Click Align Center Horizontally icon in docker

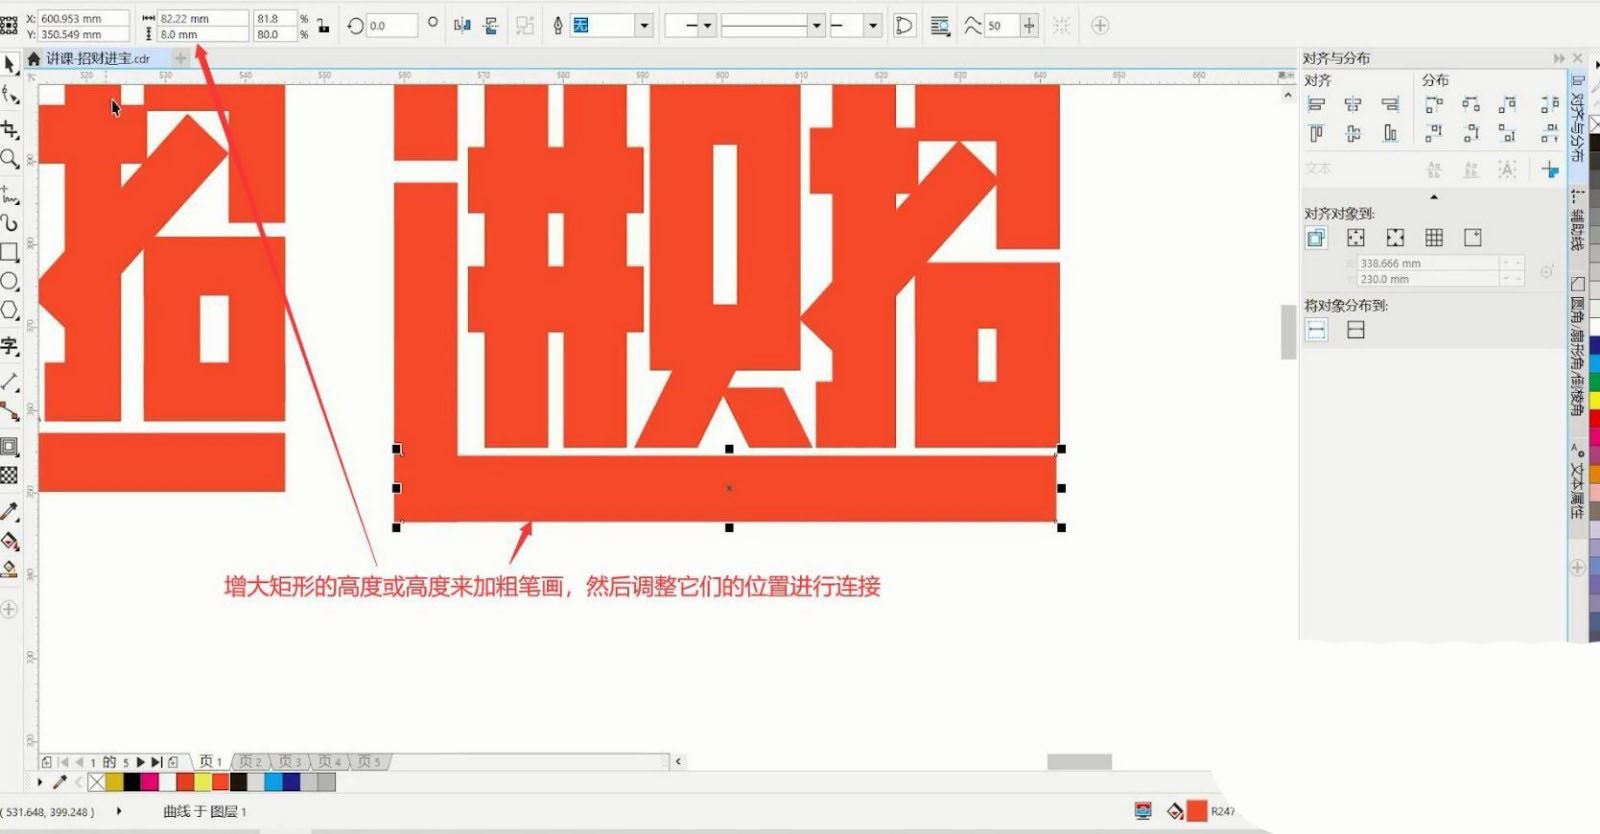coord(1353,104)
